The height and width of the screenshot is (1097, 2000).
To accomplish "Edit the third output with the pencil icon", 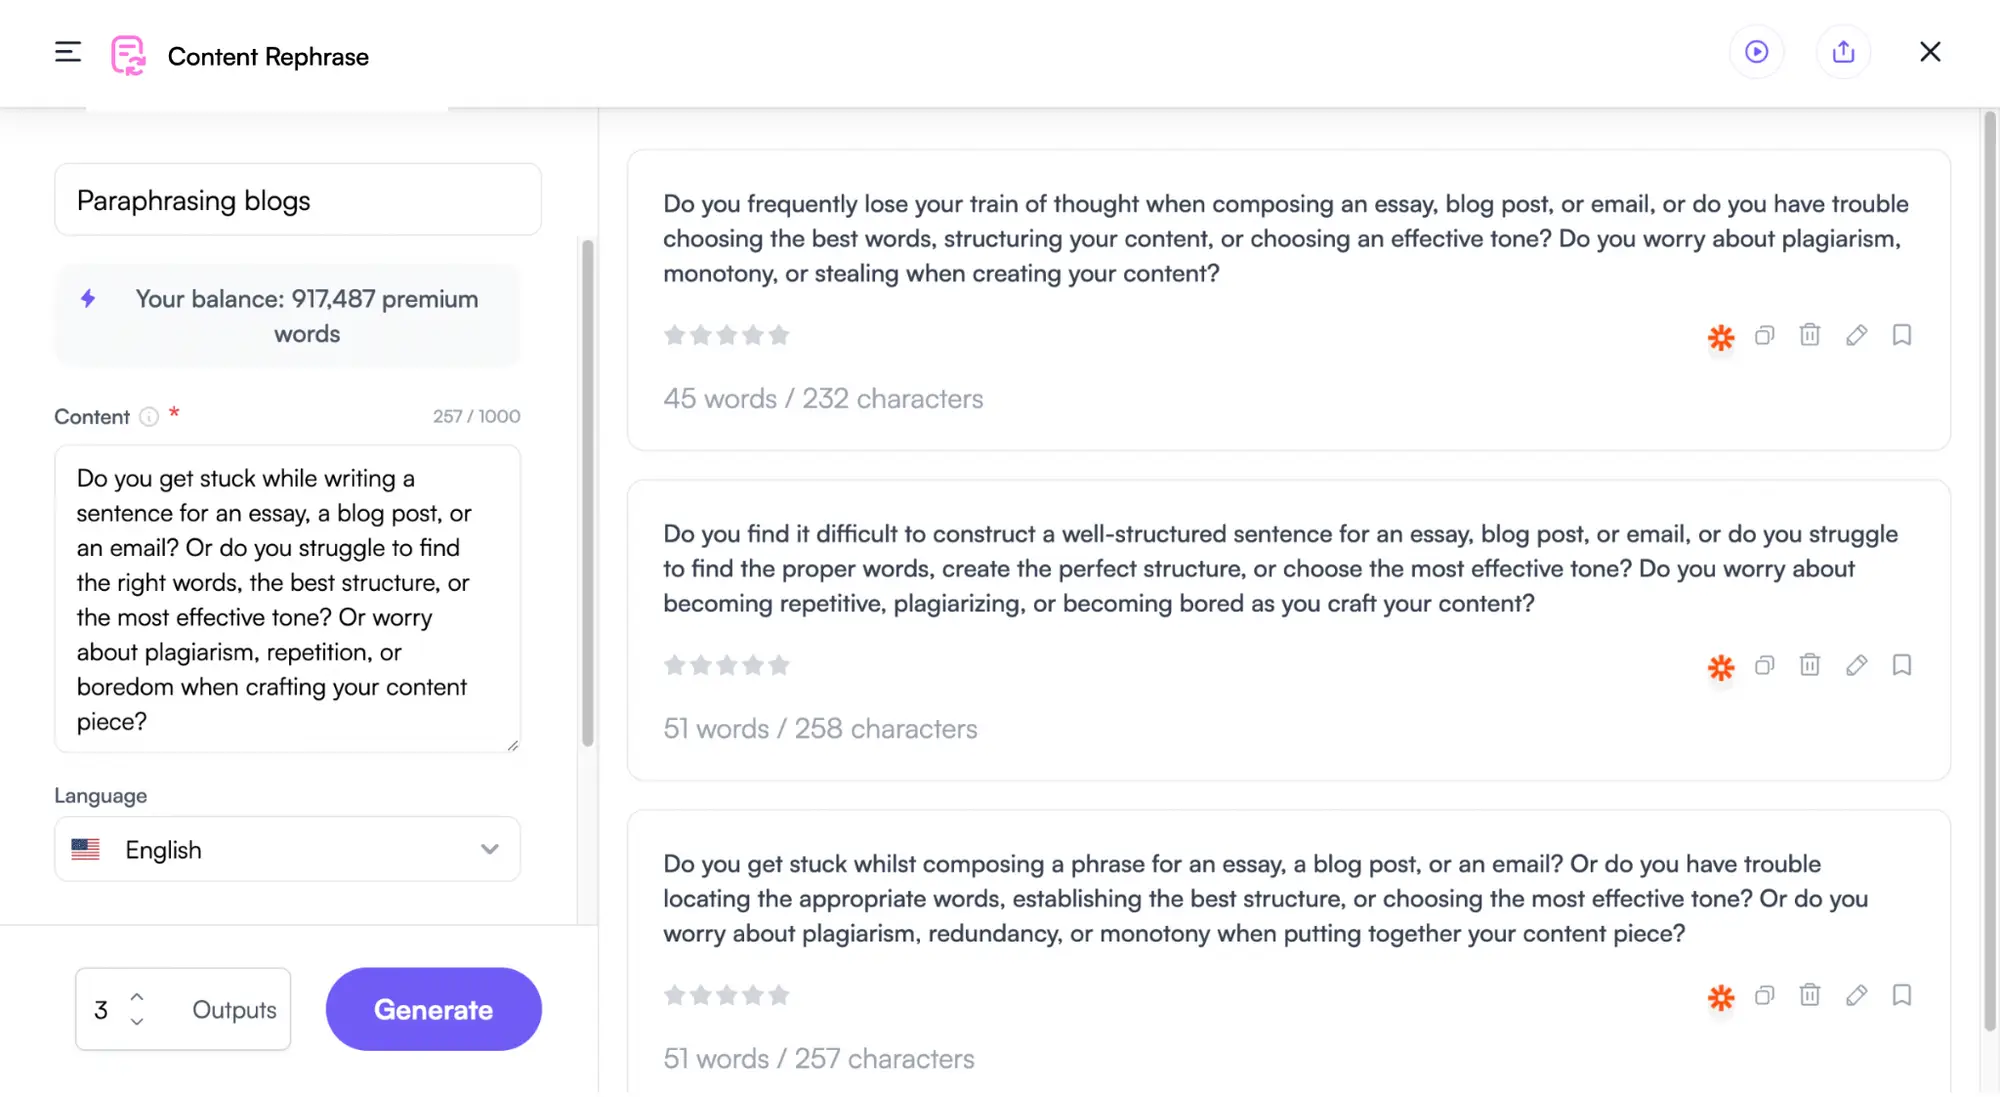I will pyautogui.click(x=1856, y=995).
